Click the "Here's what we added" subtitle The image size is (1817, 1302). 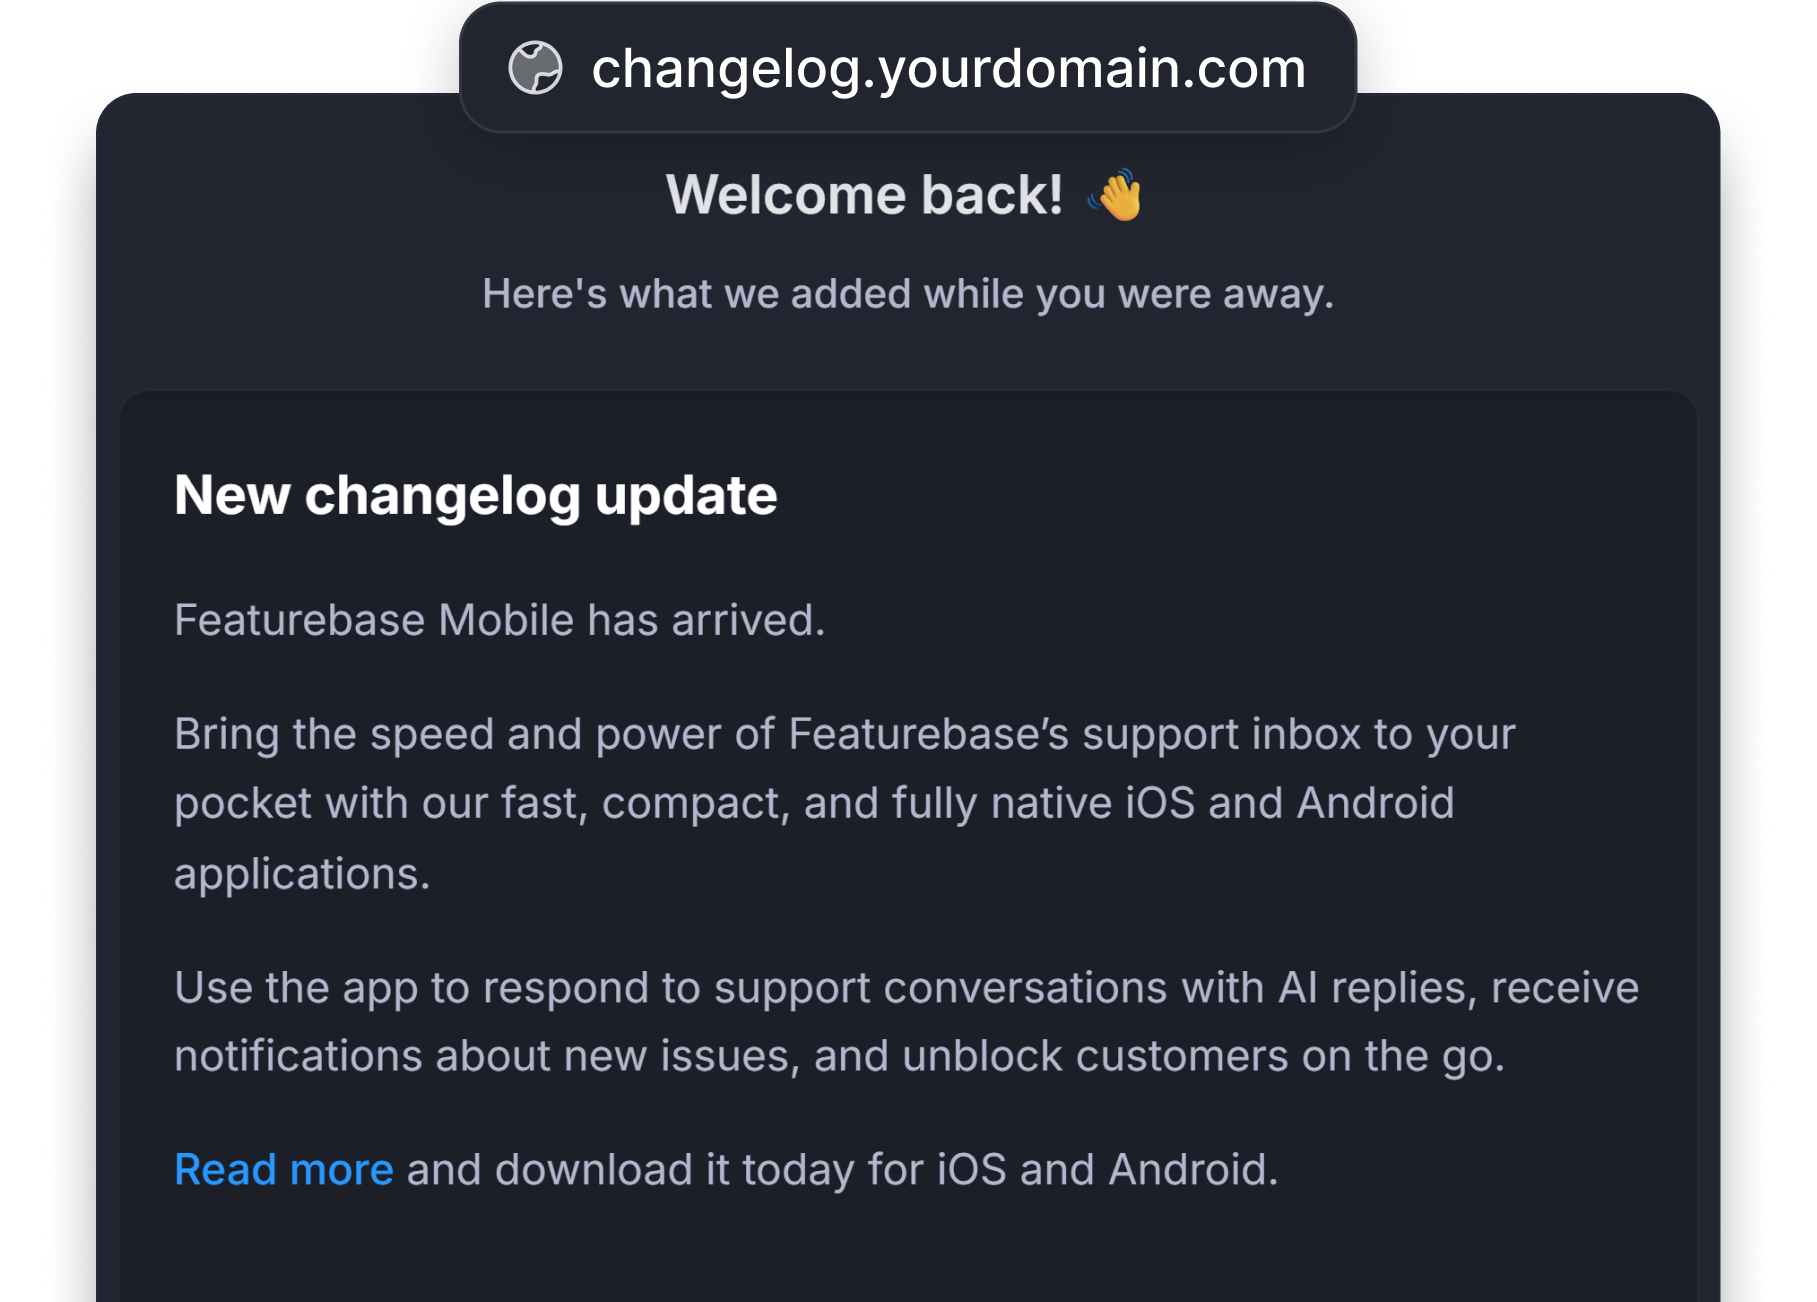click(908, 294)
